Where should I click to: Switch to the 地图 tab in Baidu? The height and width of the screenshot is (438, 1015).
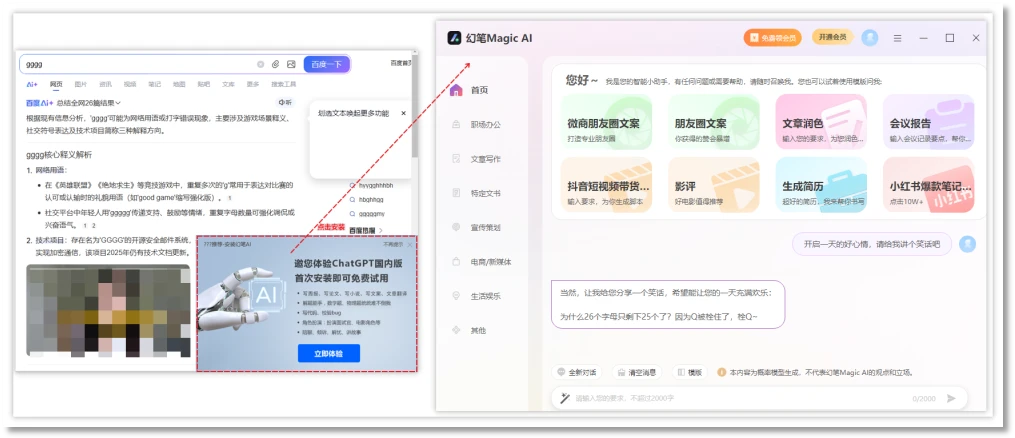point(179,84)
